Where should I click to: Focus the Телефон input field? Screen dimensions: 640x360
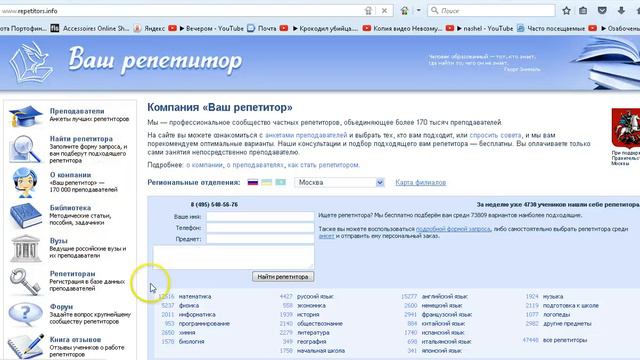[260, 228]
